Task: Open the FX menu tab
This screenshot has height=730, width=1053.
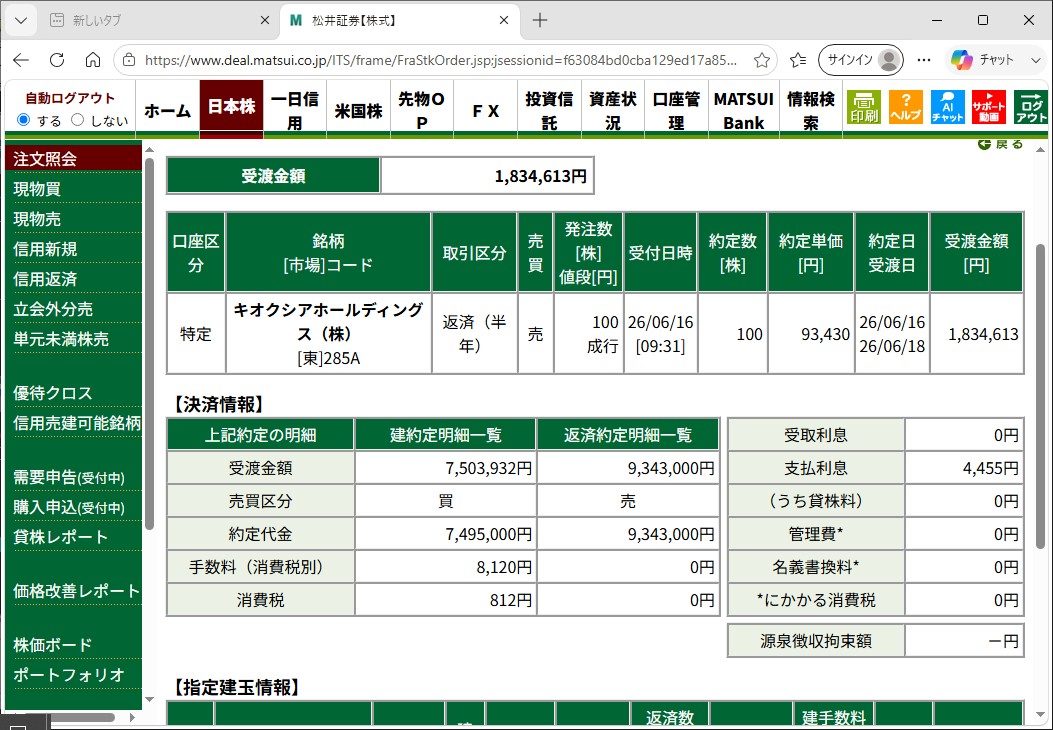Action: click(x=486, y=110)
